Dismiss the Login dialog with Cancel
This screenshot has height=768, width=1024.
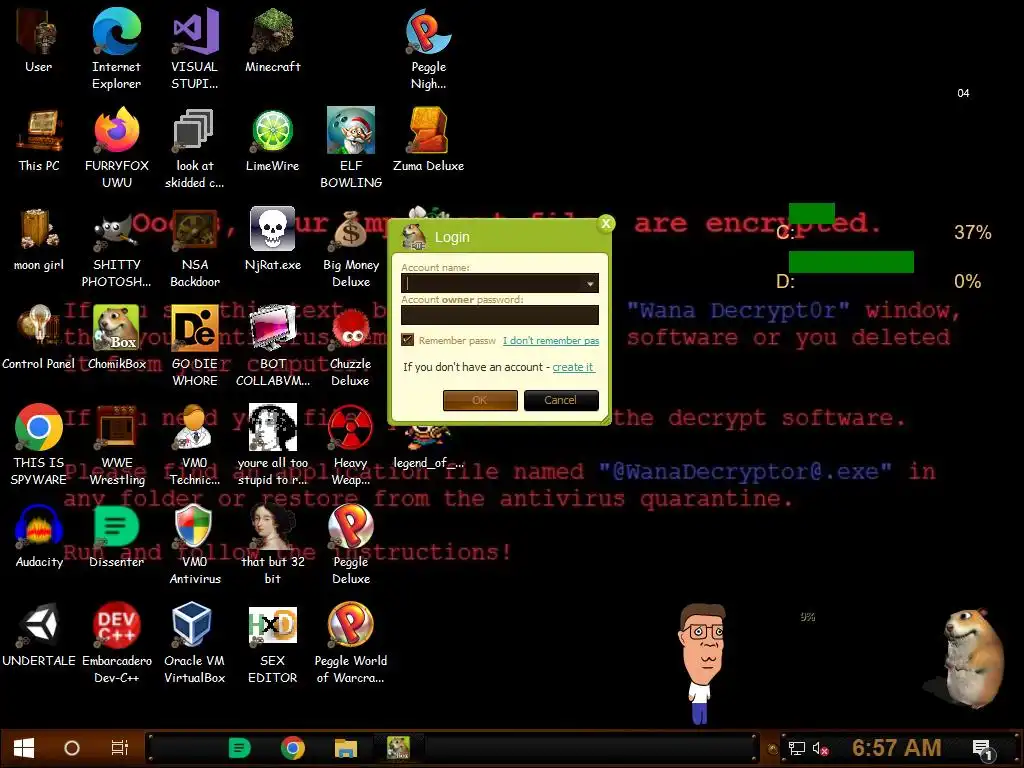(561, 400)
